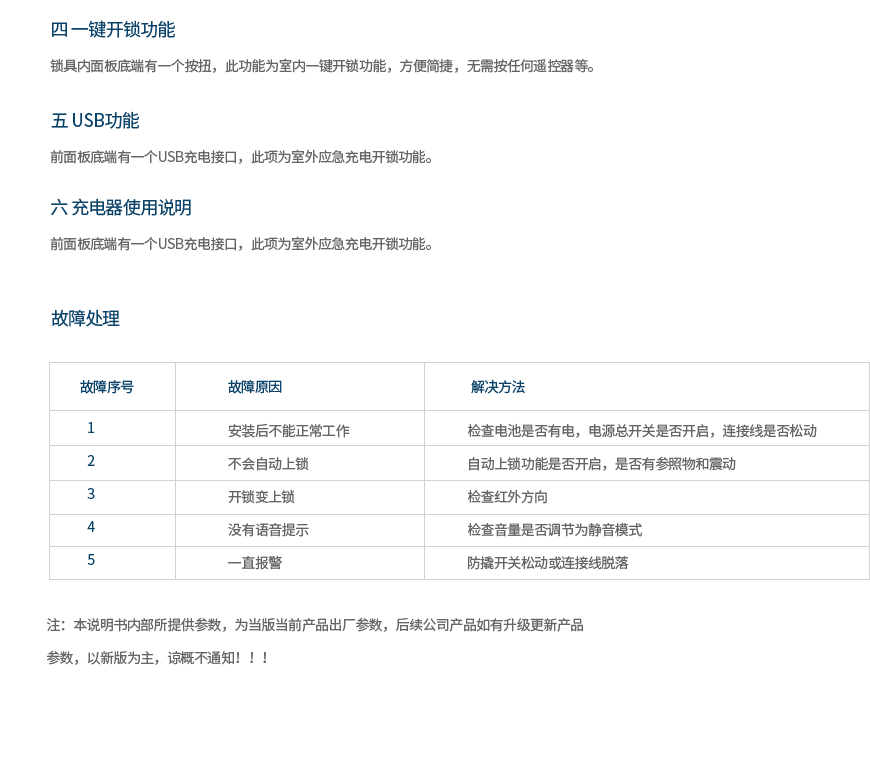Select the solution starting with 自动上锁功能是否开启
This screenshot has width=870, height=767.
click(x=601, y=464)
